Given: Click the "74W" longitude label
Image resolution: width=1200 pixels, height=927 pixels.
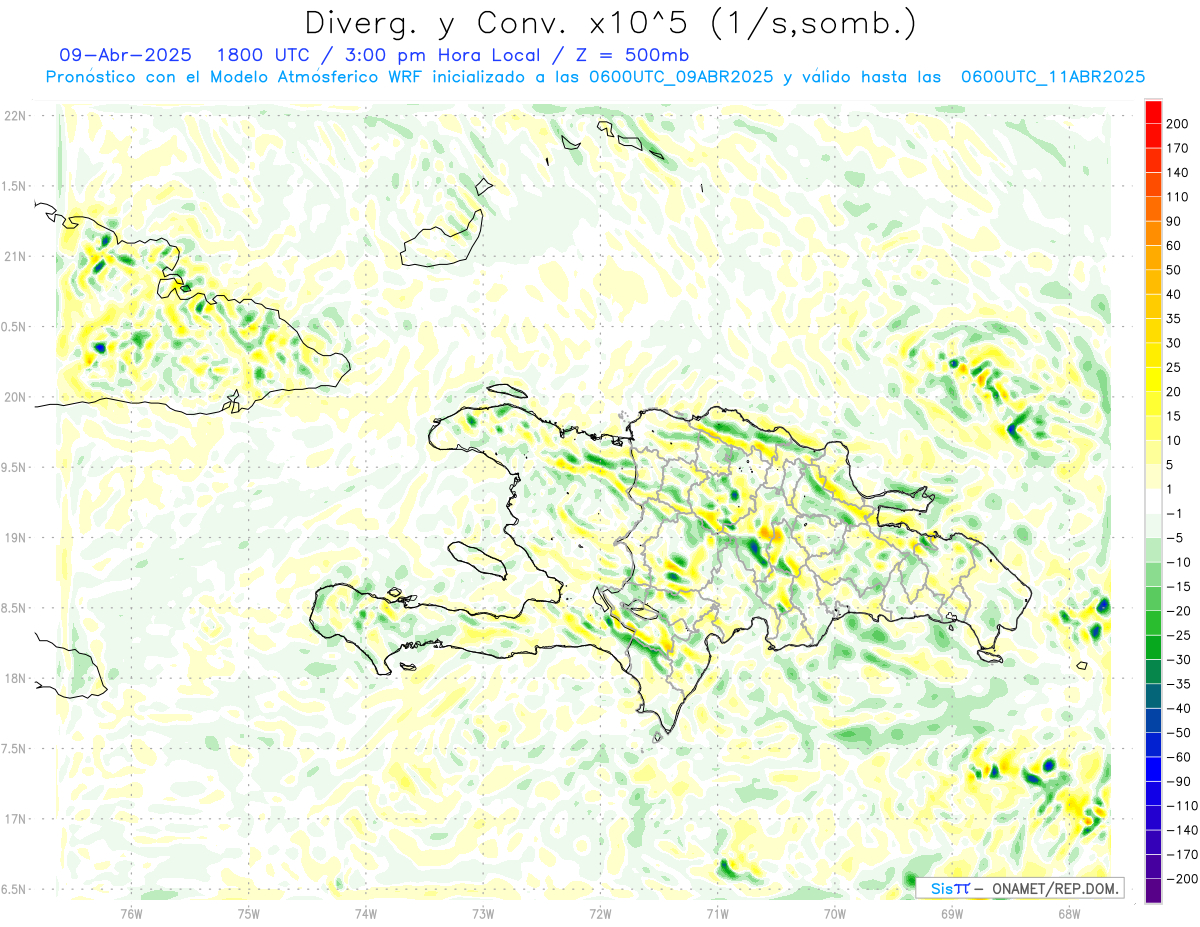Looking at the screenshot, I should (x=366, y=912).
